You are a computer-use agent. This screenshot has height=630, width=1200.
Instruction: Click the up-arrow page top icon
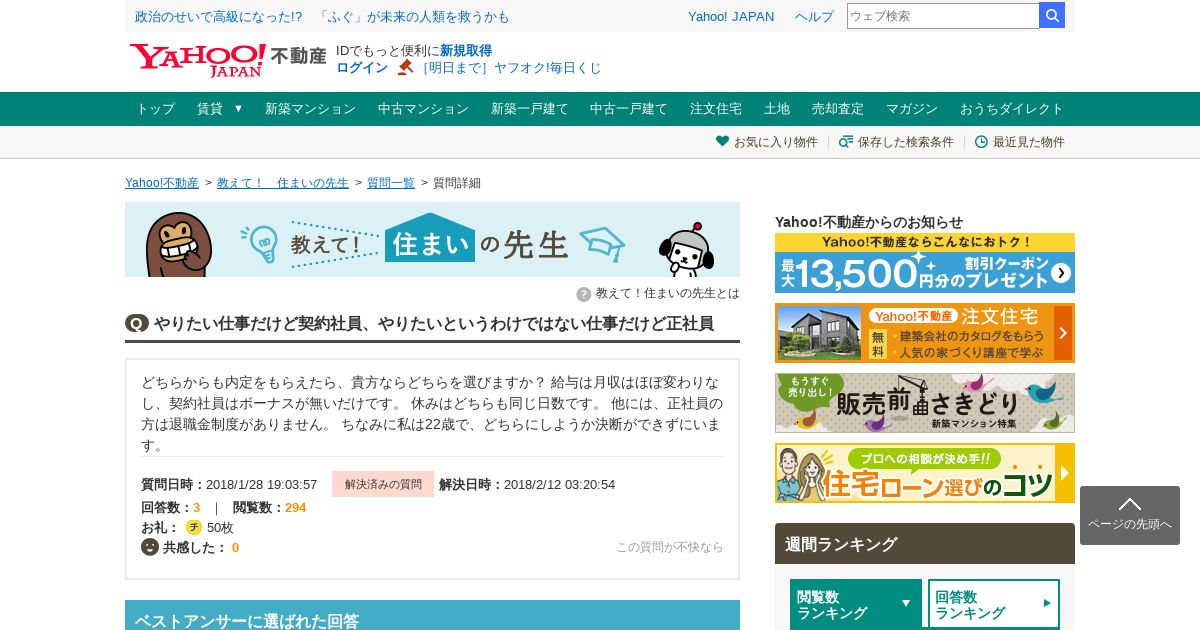(x=1130, y=504)
